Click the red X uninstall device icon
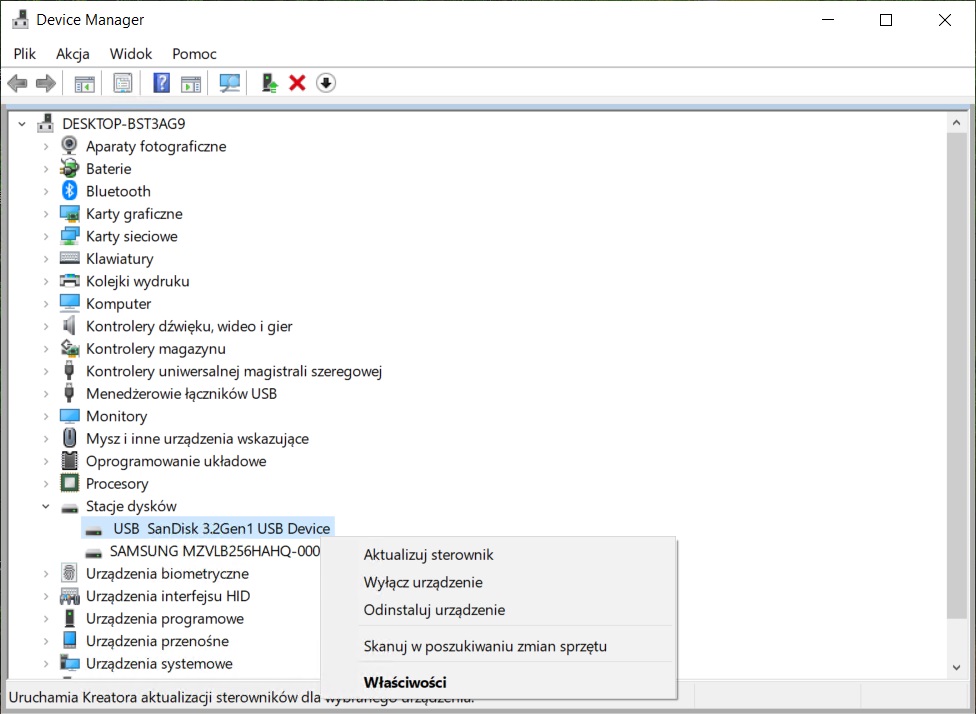This screenshot has height=714, width=976. (297, 83)
